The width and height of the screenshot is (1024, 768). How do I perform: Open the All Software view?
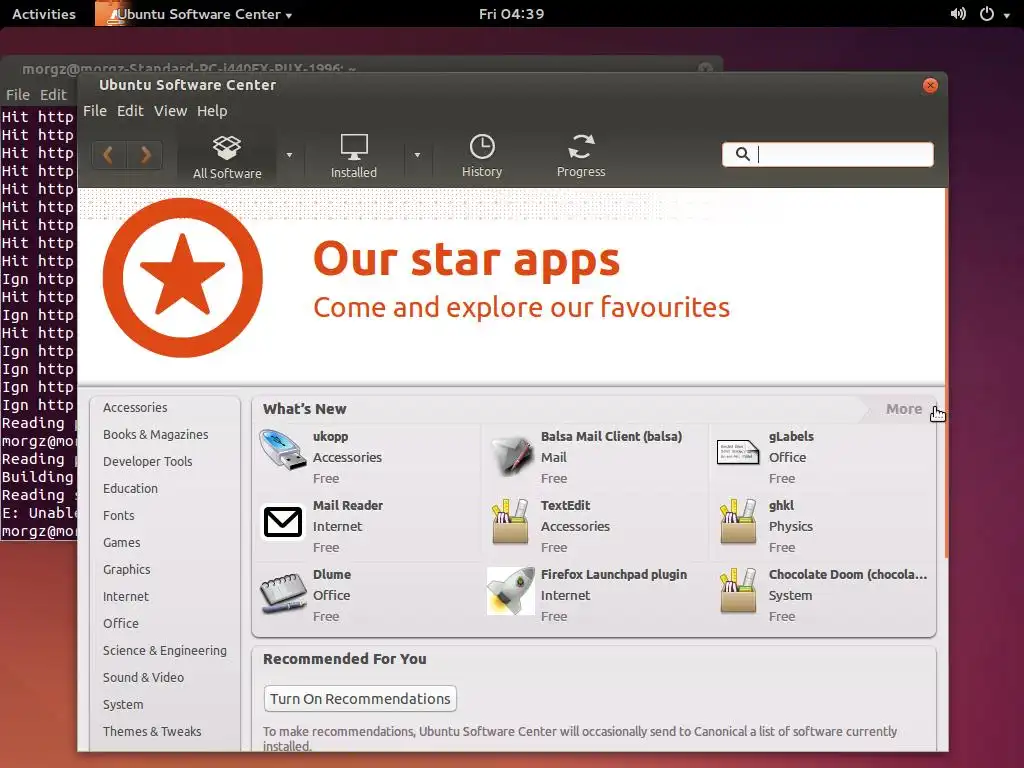(x=227, y=157)
